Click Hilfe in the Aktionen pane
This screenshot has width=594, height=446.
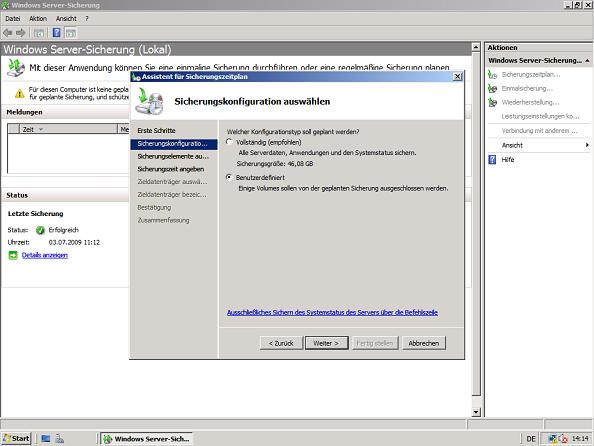[x=508, y=160]
